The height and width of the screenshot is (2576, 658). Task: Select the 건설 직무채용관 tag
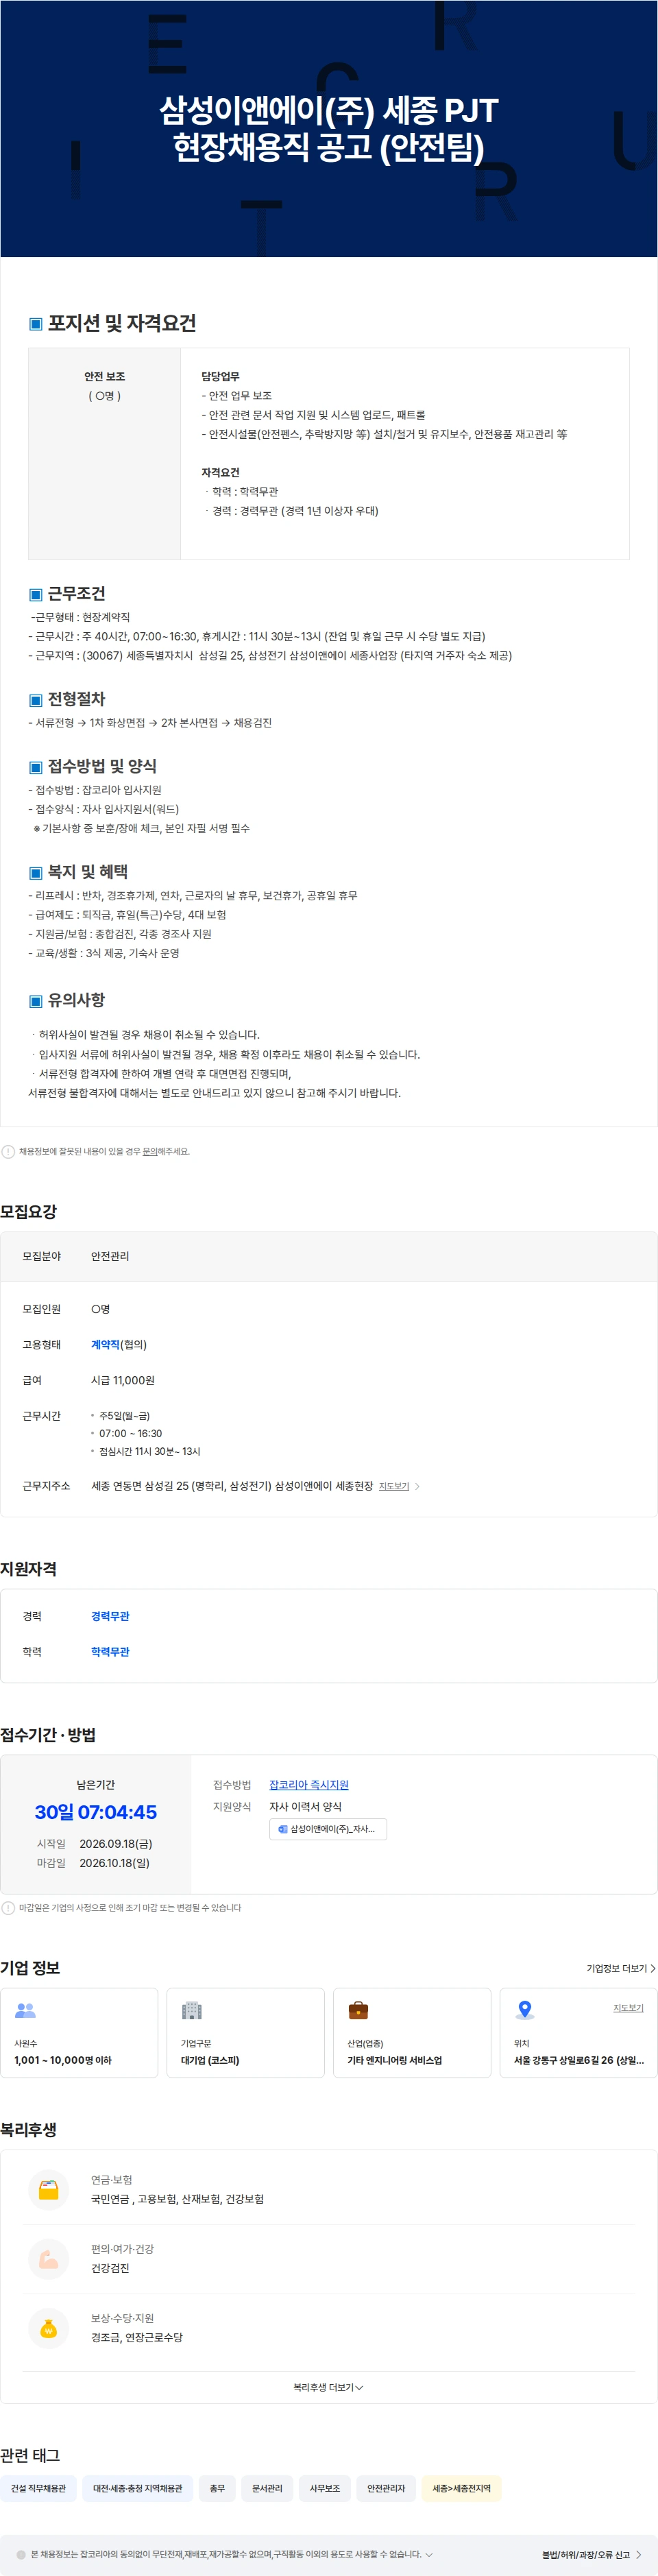coord(38,2488)
